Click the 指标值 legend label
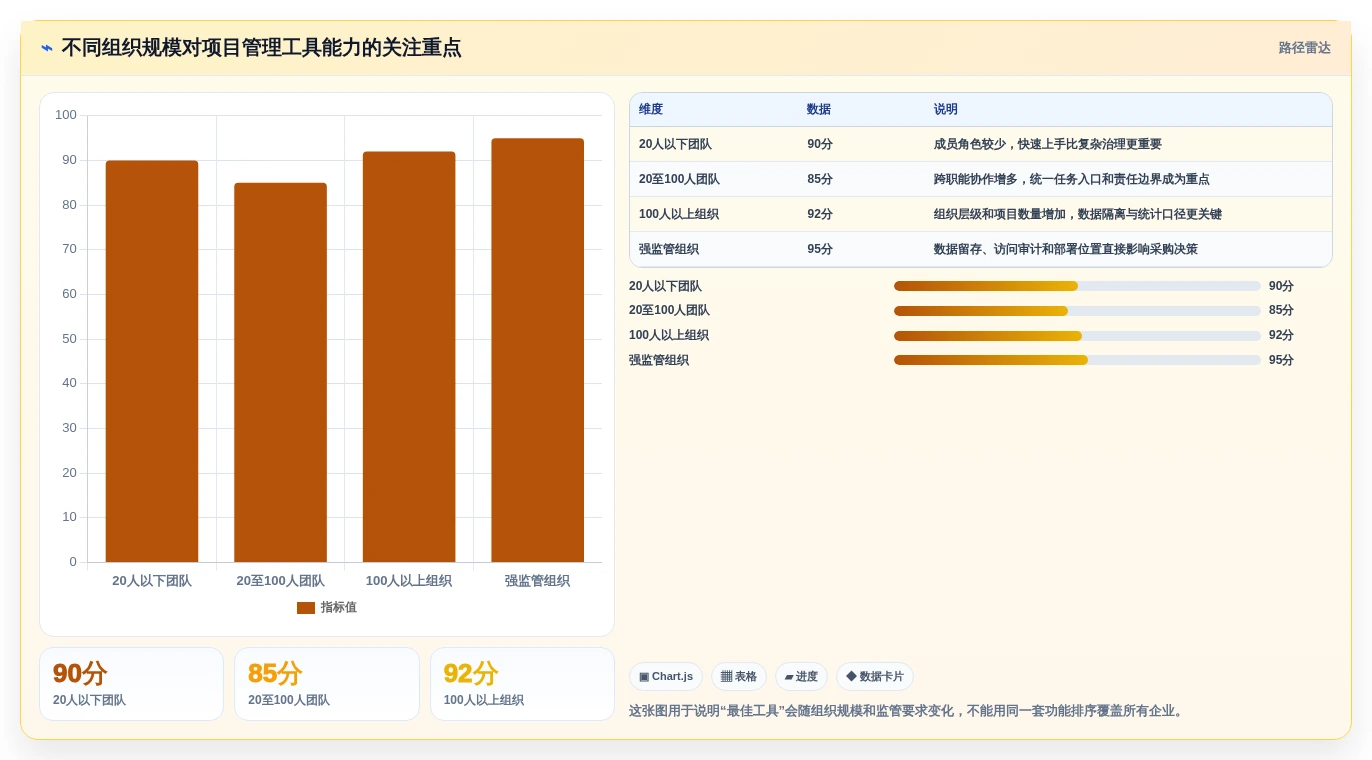Viewport: 1372px width, 760px height. click(339, 608)
